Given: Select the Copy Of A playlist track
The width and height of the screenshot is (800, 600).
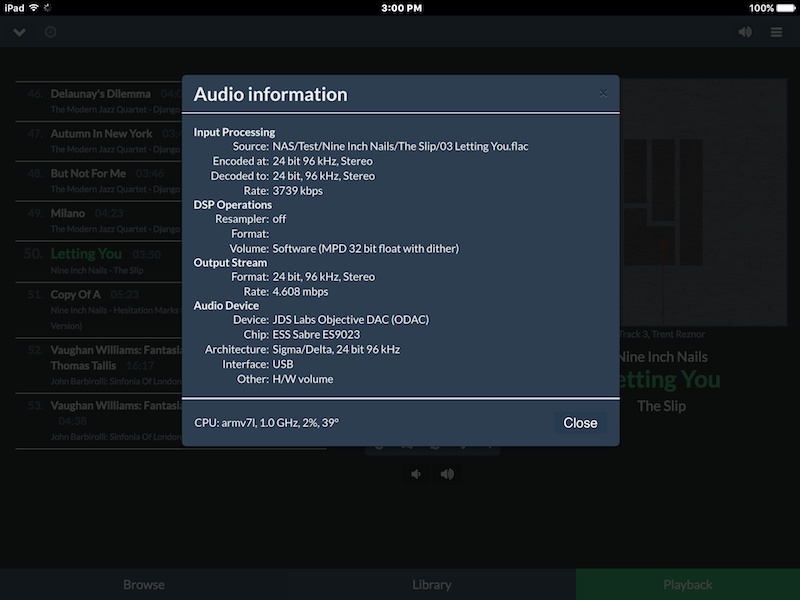Looking at the screenshot, I should (99, 309).
